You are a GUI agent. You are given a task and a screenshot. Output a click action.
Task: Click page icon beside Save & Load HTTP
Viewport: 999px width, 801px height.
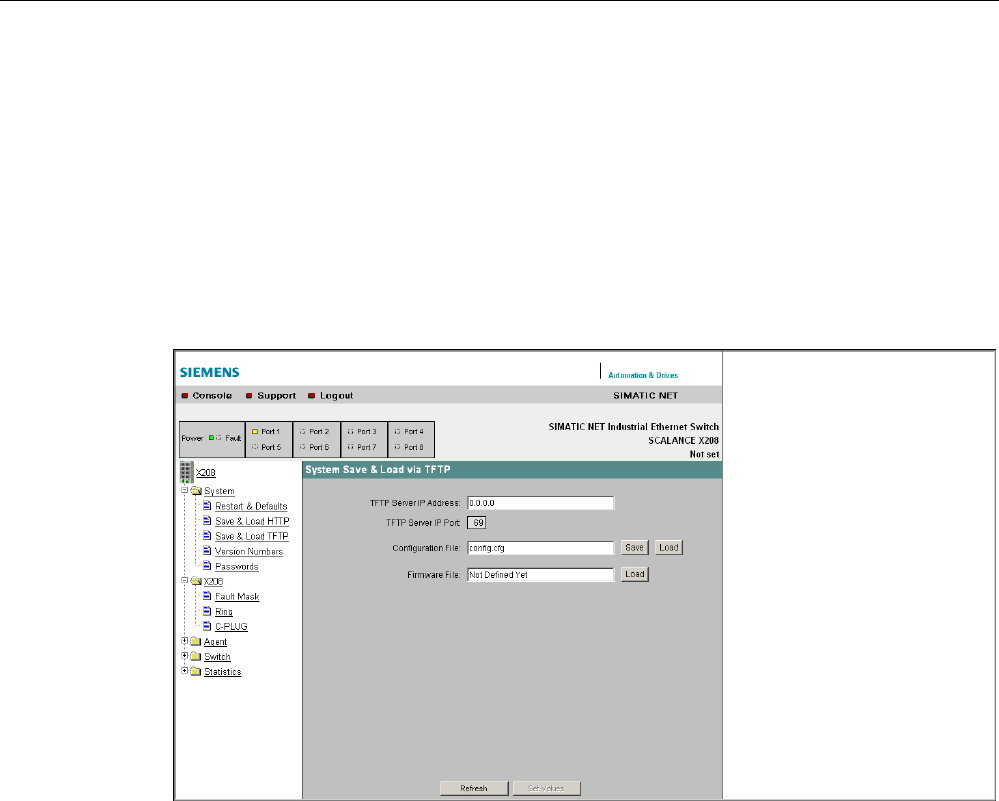point(207,521)
